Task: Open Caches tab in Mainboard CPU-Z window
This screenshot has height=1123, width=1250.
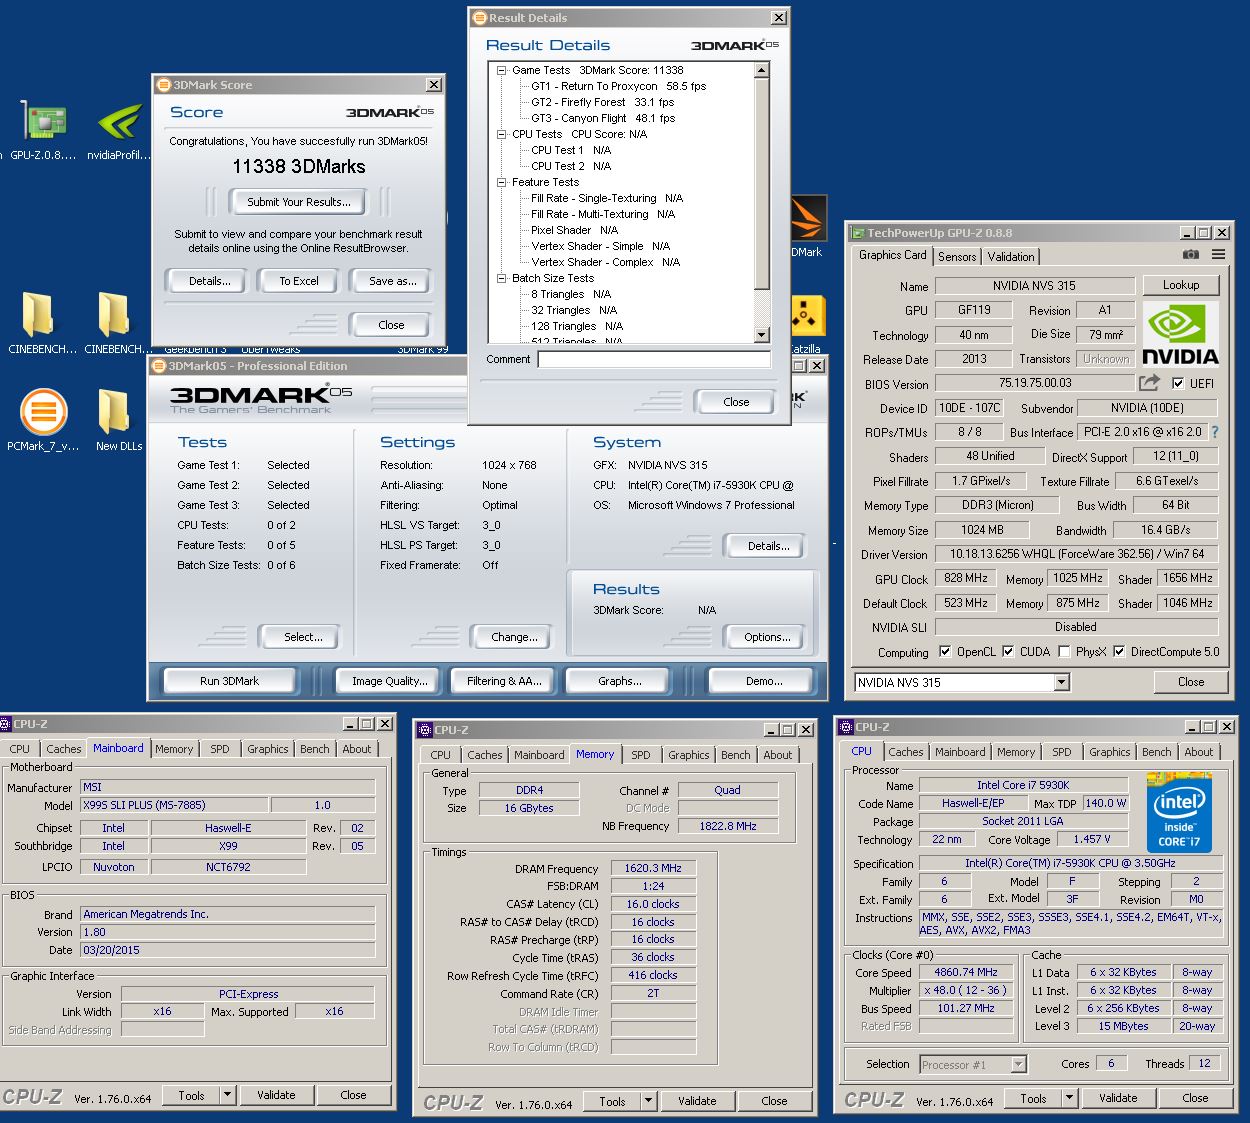Action: 64,749
